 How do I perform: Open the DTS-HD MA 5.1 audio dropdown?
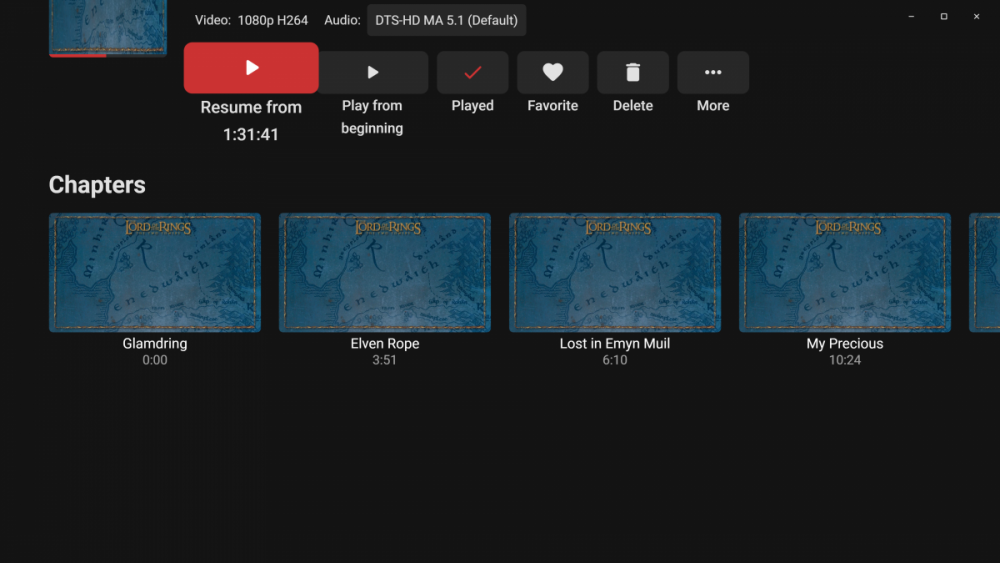[x=446, y=20]
